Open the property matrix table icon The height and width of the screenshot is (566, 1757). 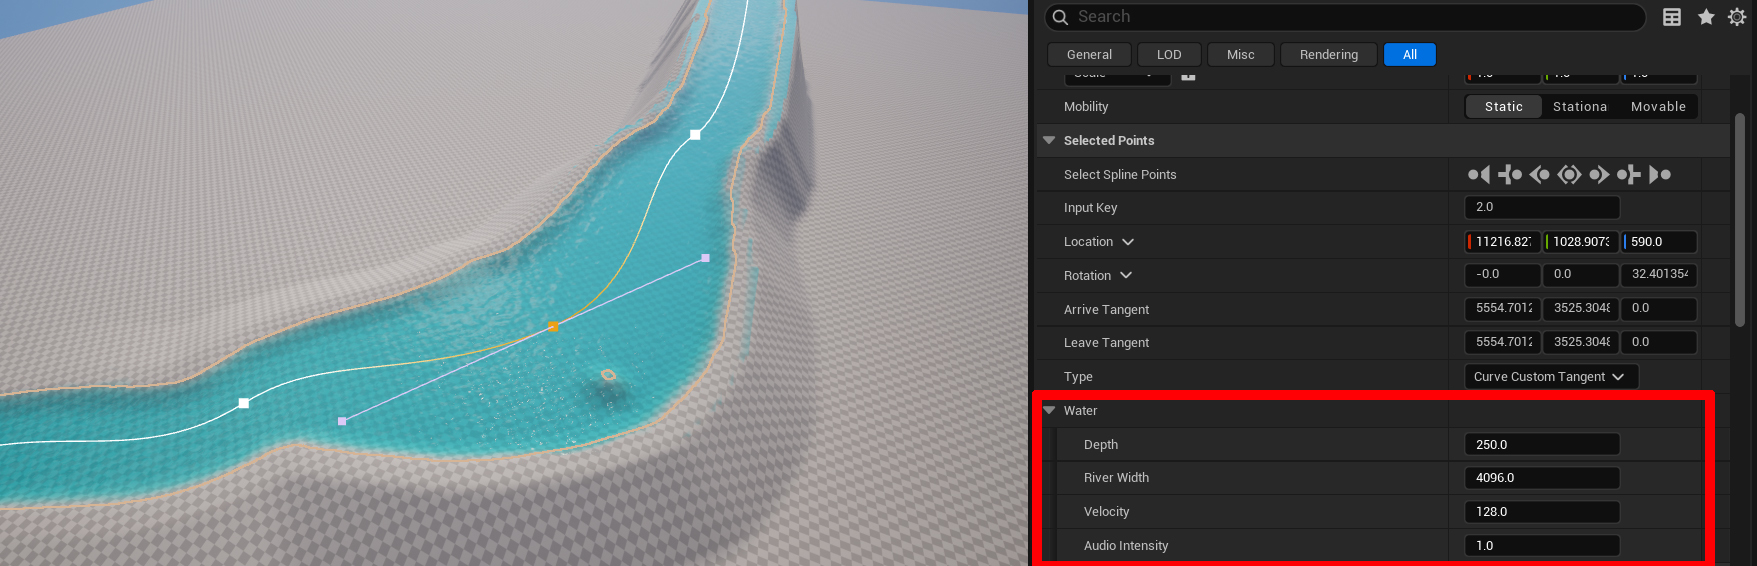pyautogui.click(x=1672, y=17)
